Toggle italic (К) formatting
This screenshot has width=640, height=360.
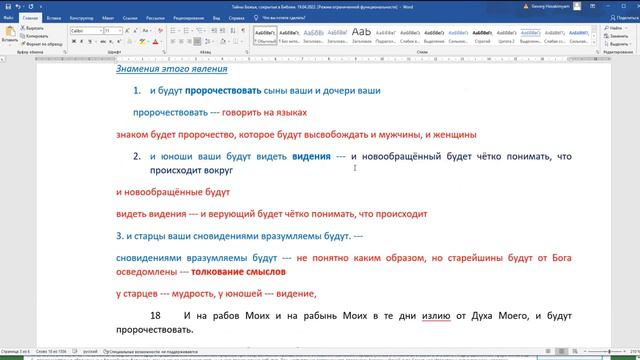pyautogui.click(x=82, y=42)
